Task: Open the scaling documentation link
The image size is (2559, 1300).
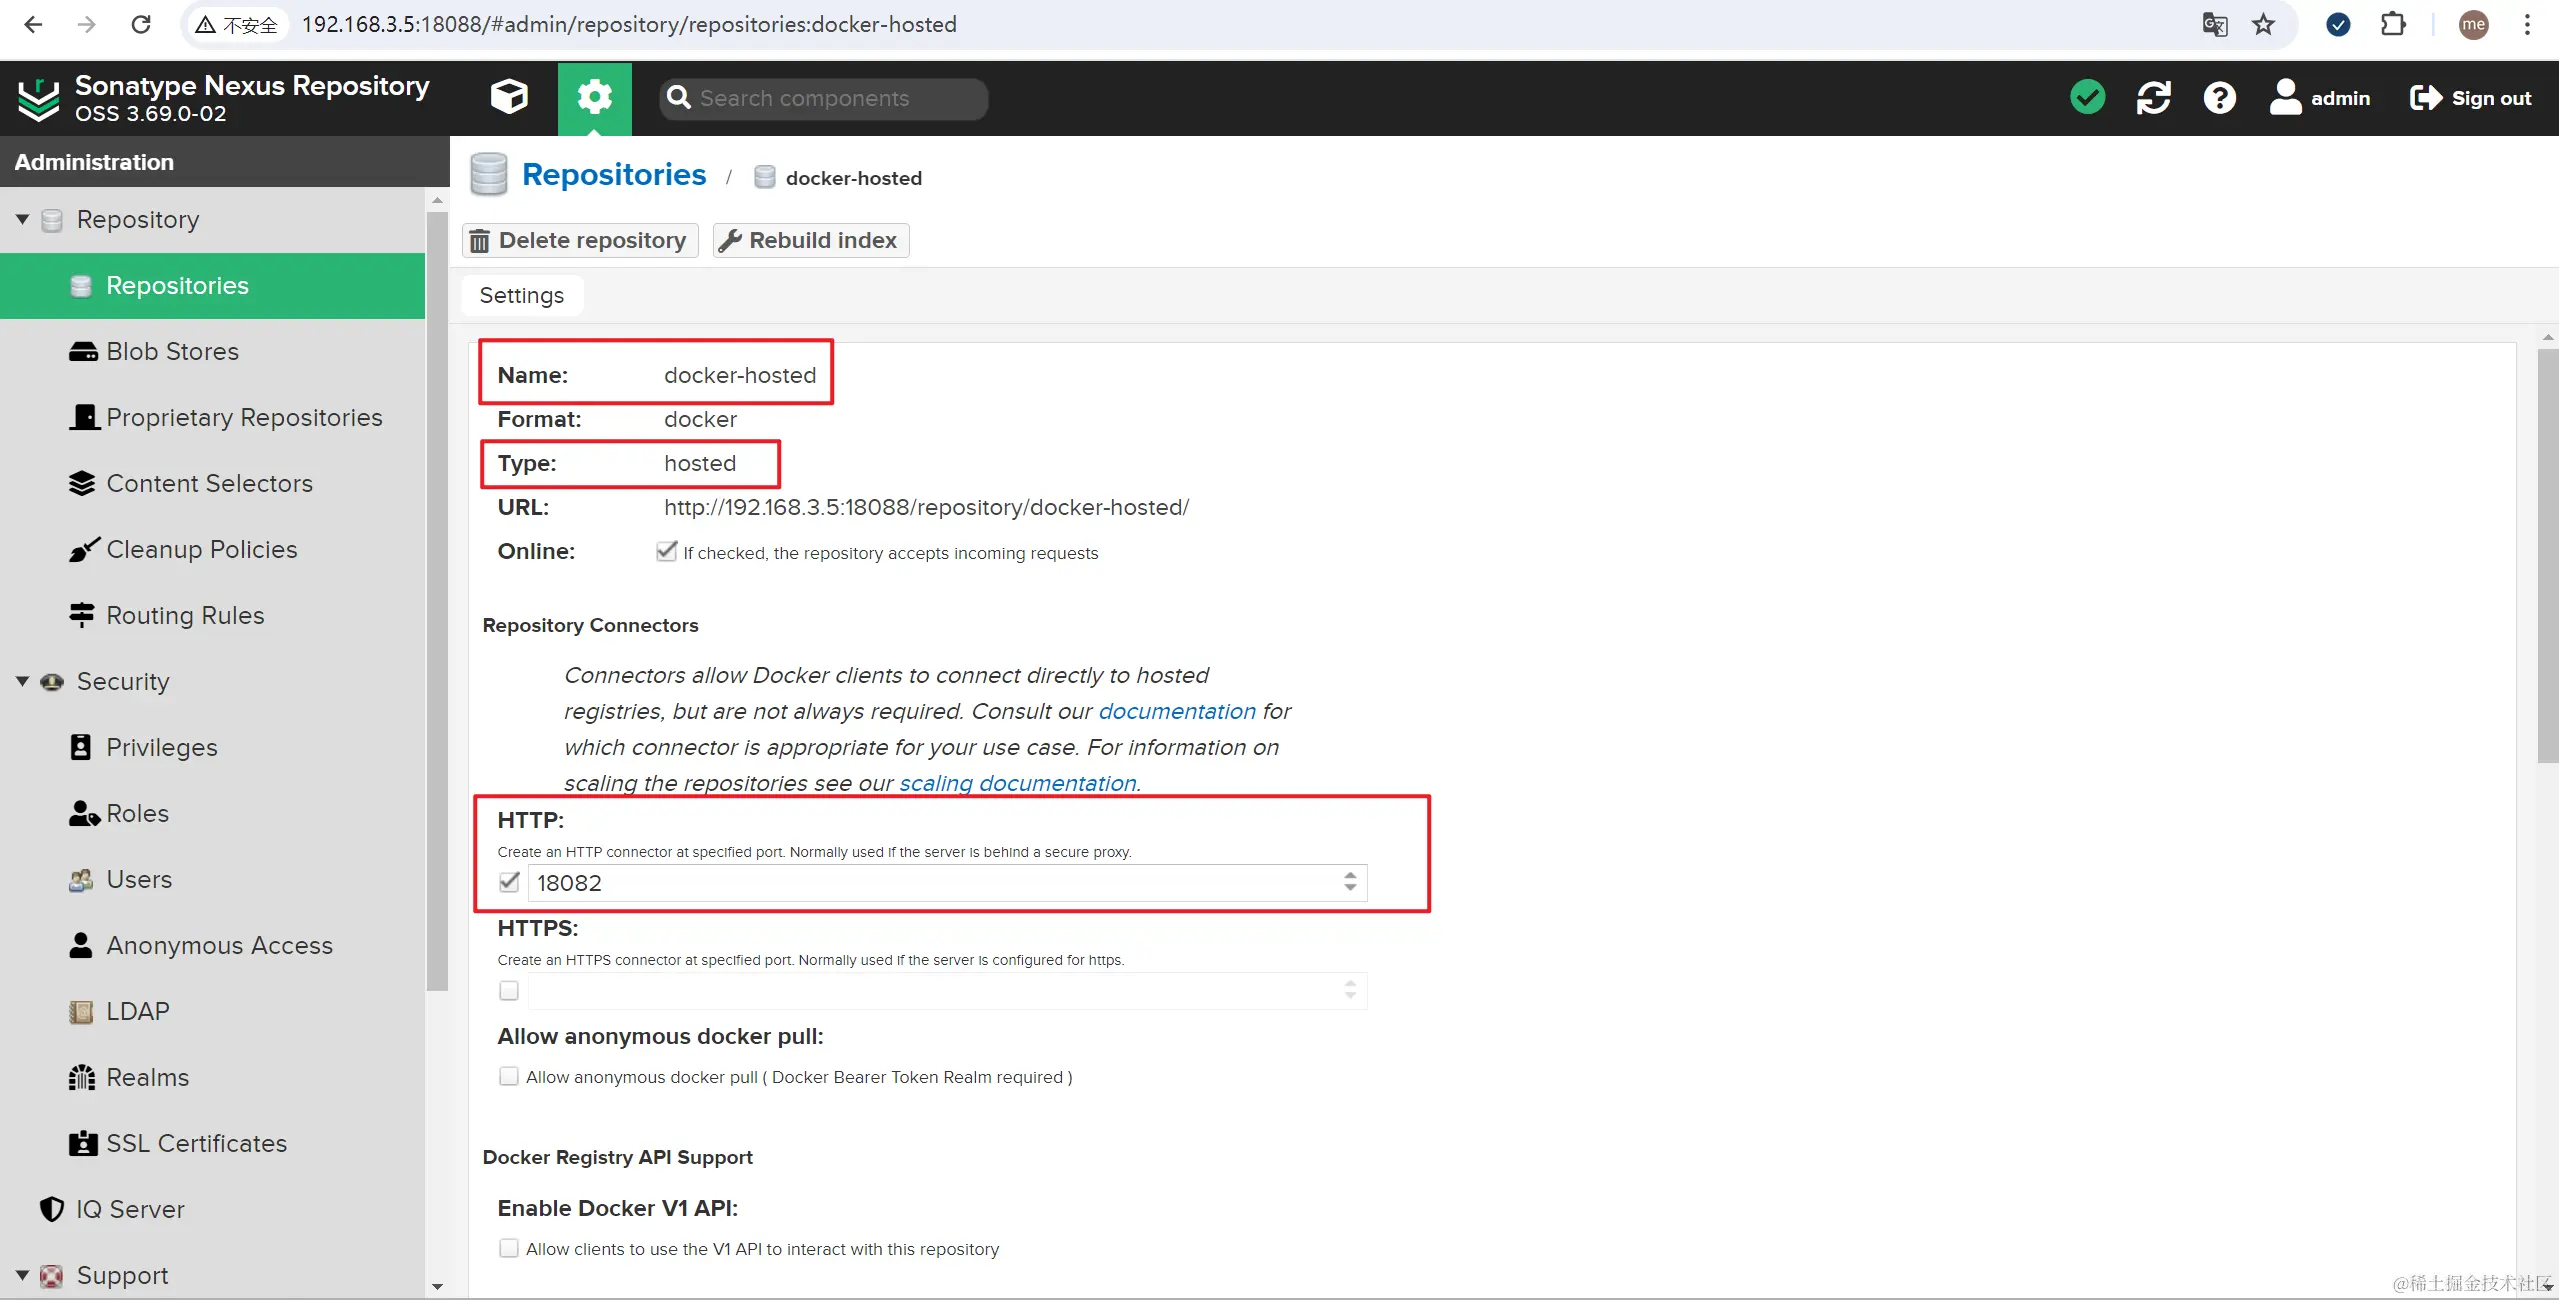Action: click(x=1017, y=783)
